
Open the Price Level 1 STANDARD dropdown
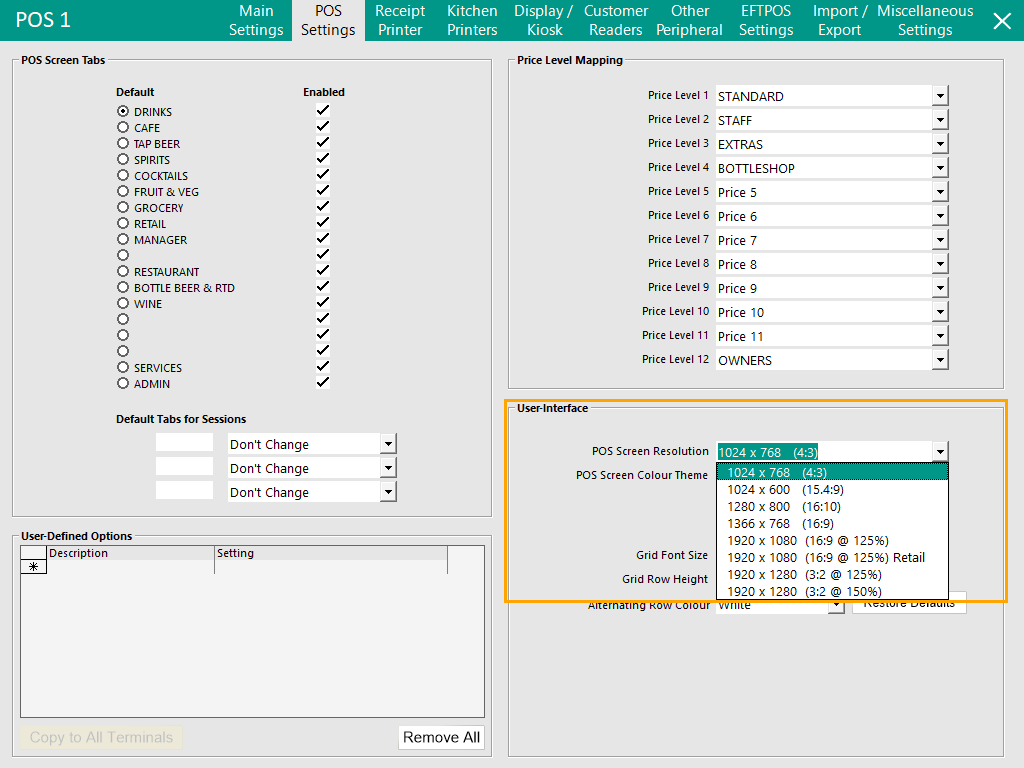939,96
